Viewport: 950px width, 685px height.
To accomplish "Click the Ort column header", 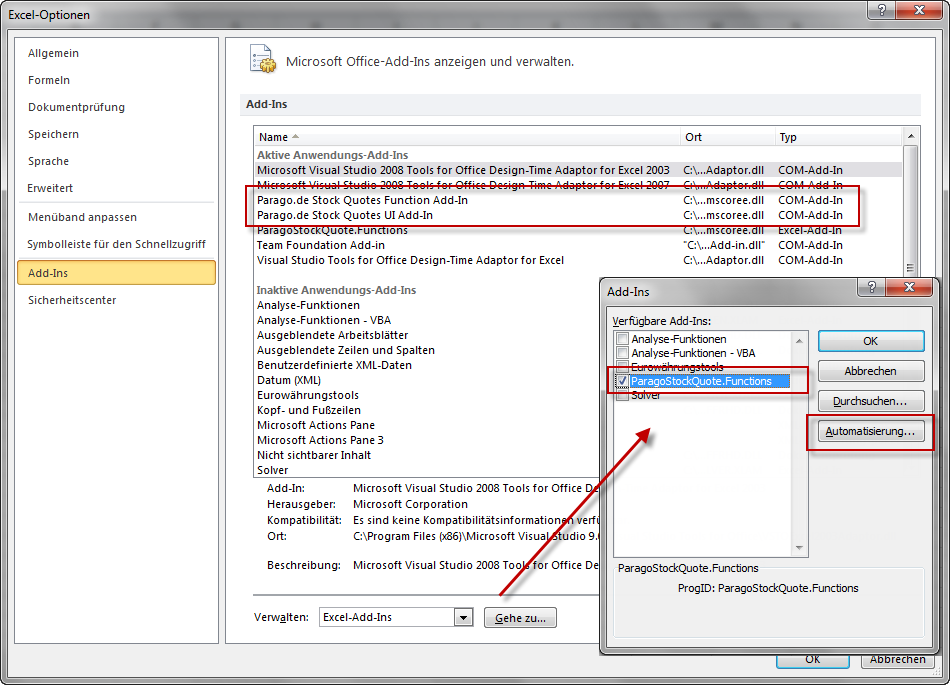I will click(693, 137).
